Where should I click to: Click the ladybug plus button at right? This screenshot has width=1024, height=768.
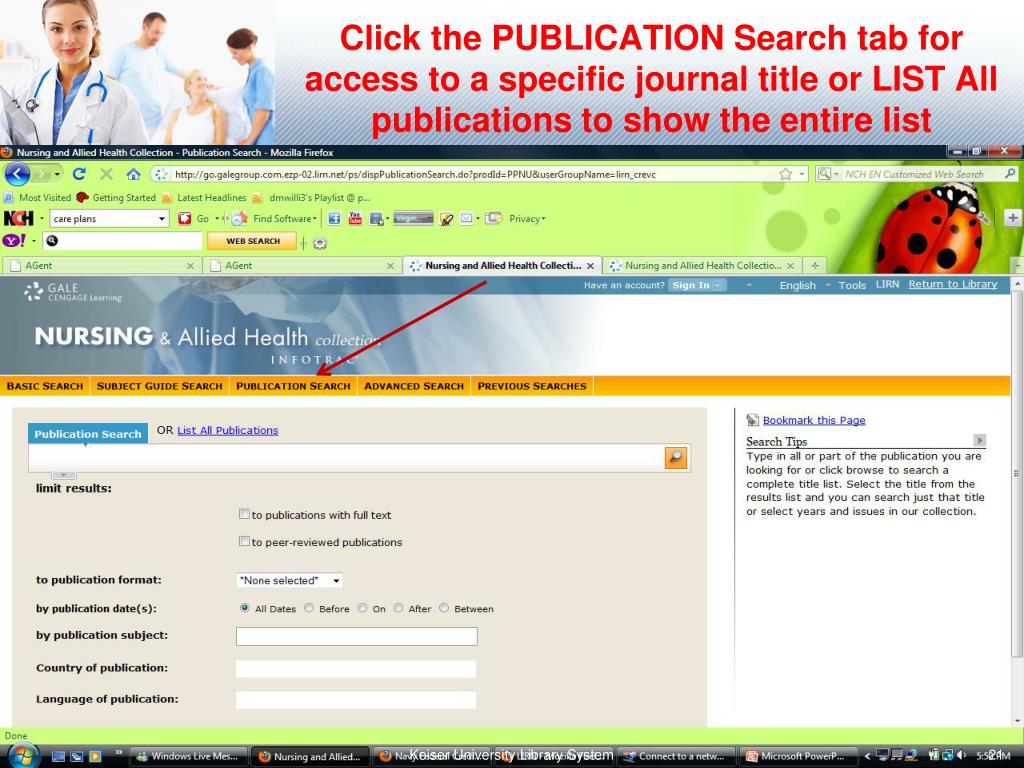[x=1012, y=218]
